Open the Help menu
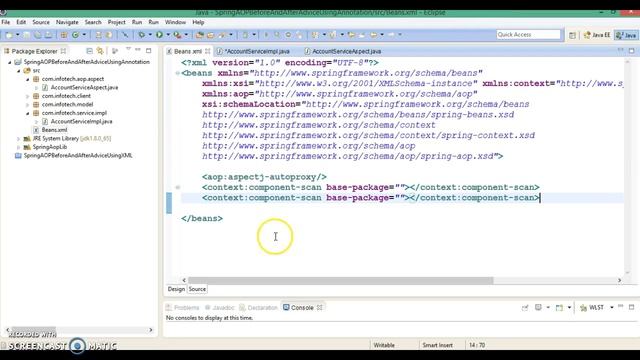The width and height of the screenshot is (640, 360). [198, 22]
